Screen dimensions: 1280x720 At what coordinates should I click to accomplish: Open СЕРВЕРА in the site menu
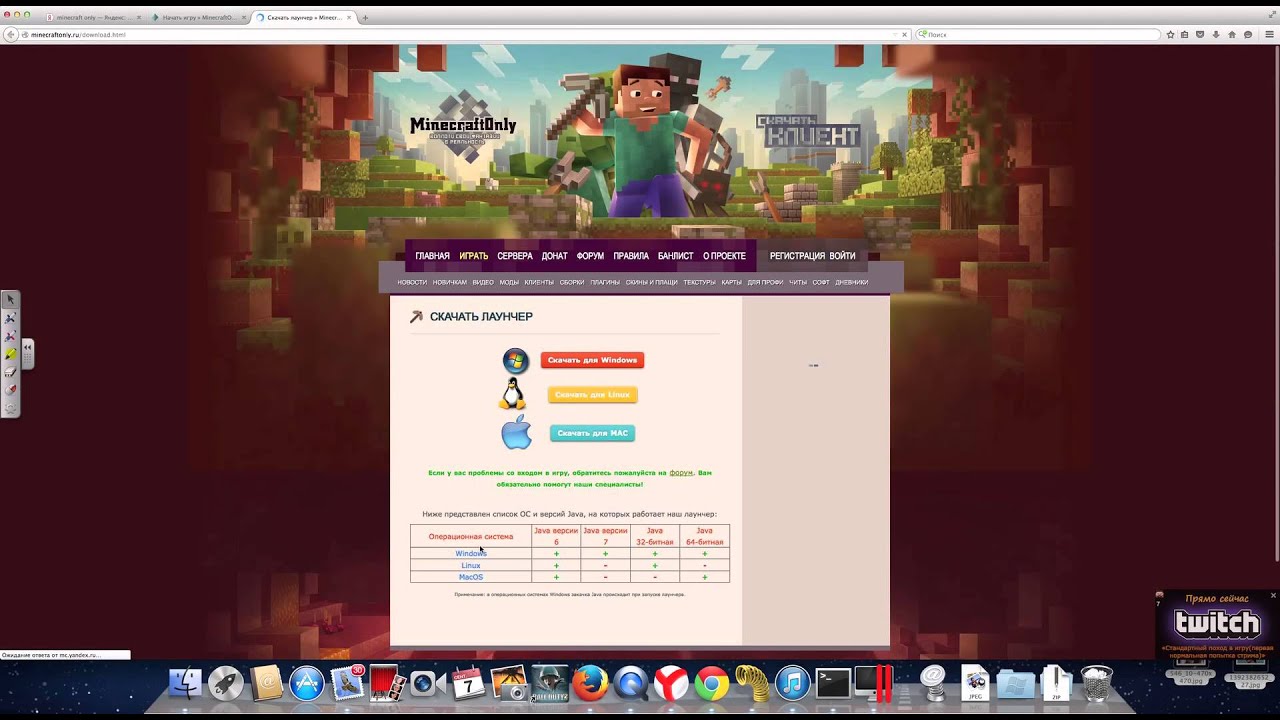coord(515,256)
